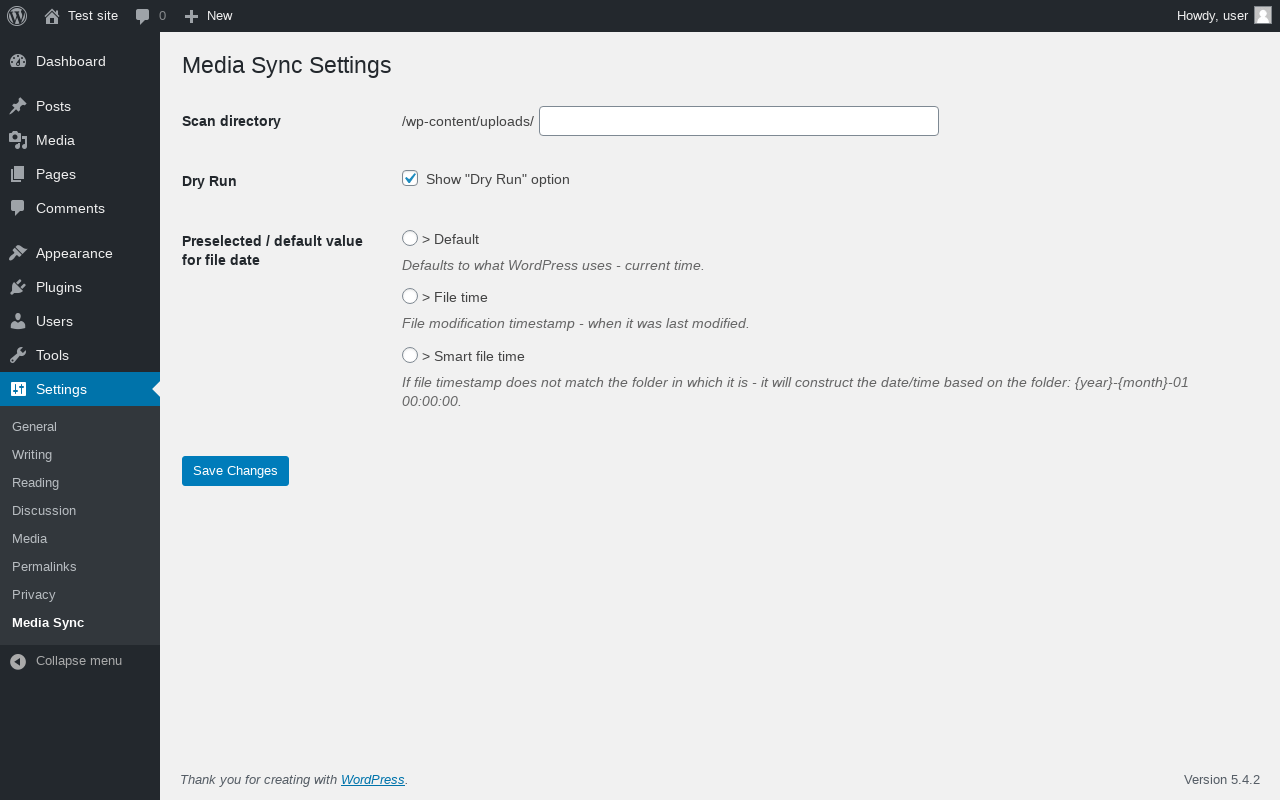
Task: Open the Users menu
Action: 80,321
